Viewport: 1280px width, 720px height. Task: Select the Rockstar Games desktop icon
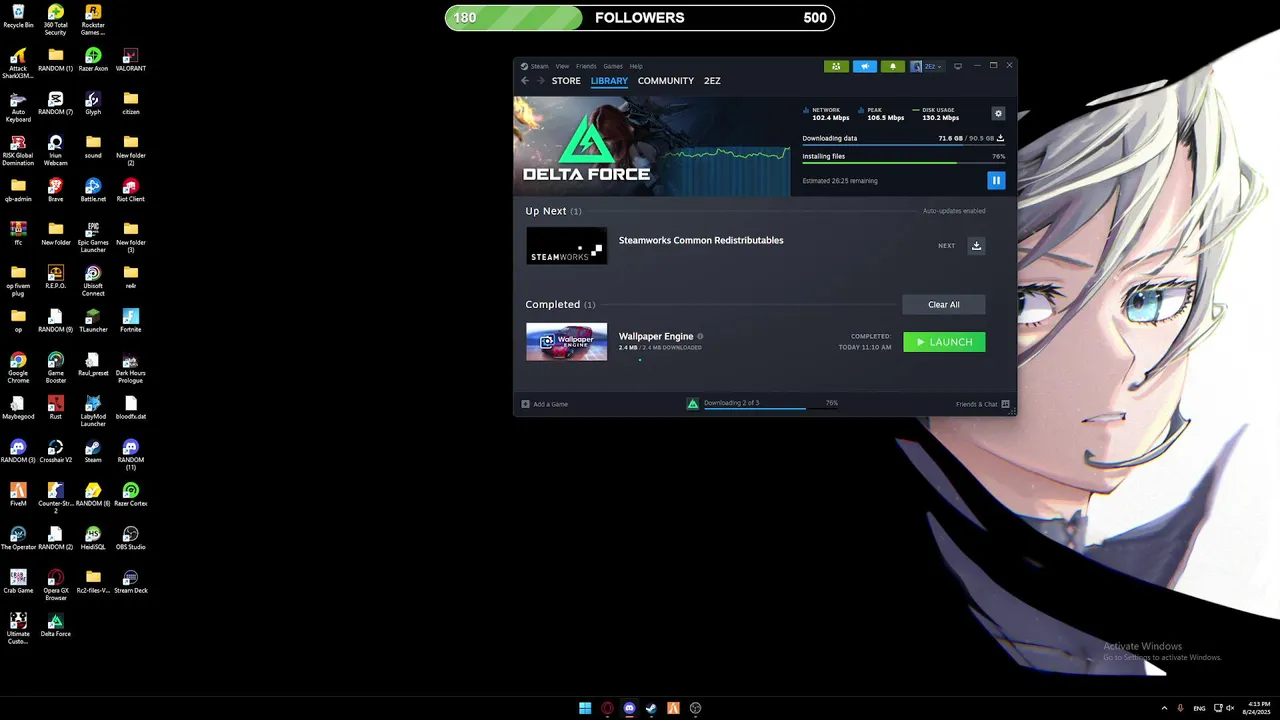pos(93,20)
